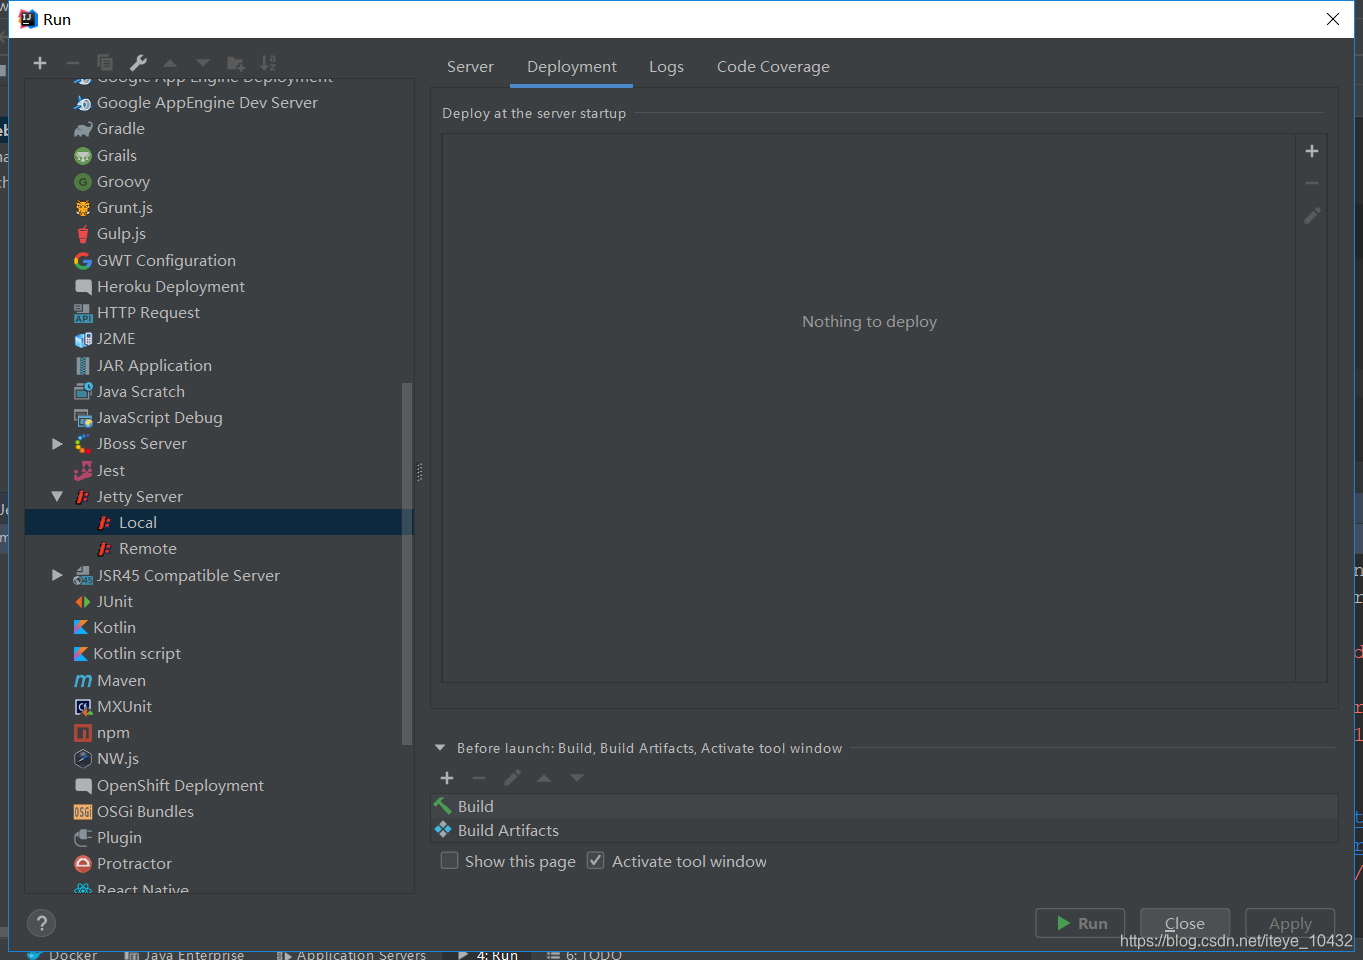Click the HTTP Request API icon
This screenshot has width=1363, height=960.
click(83, 313)
